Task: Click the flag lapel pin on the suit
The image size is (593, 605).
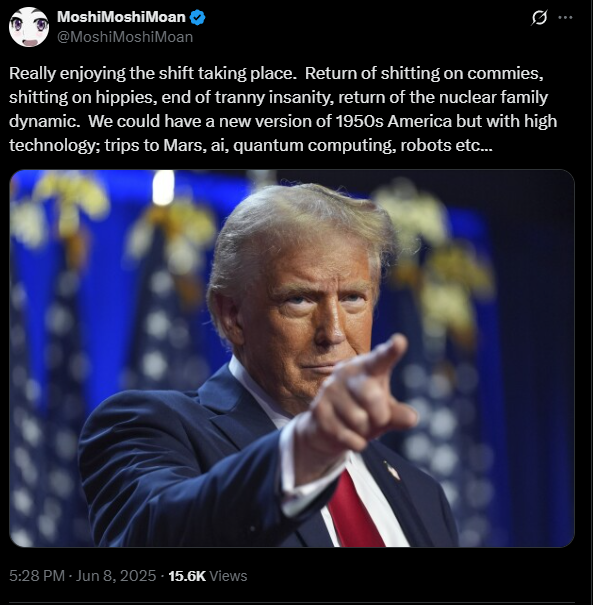Action: pyautogui.click(x=392, y=471)
